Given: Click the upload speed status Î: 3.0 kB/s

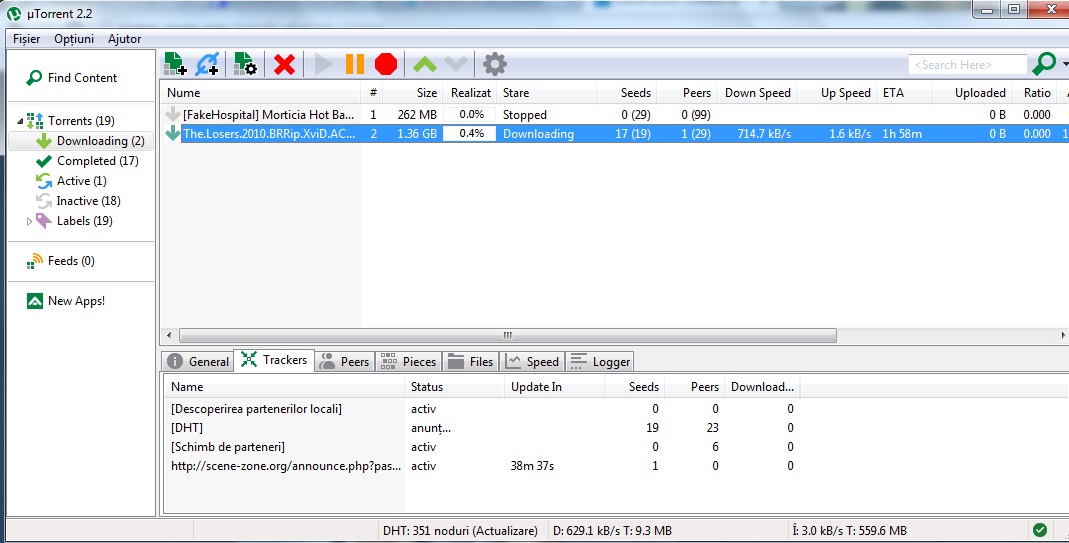Looking at the screenshot, I should tap(849, 531).
